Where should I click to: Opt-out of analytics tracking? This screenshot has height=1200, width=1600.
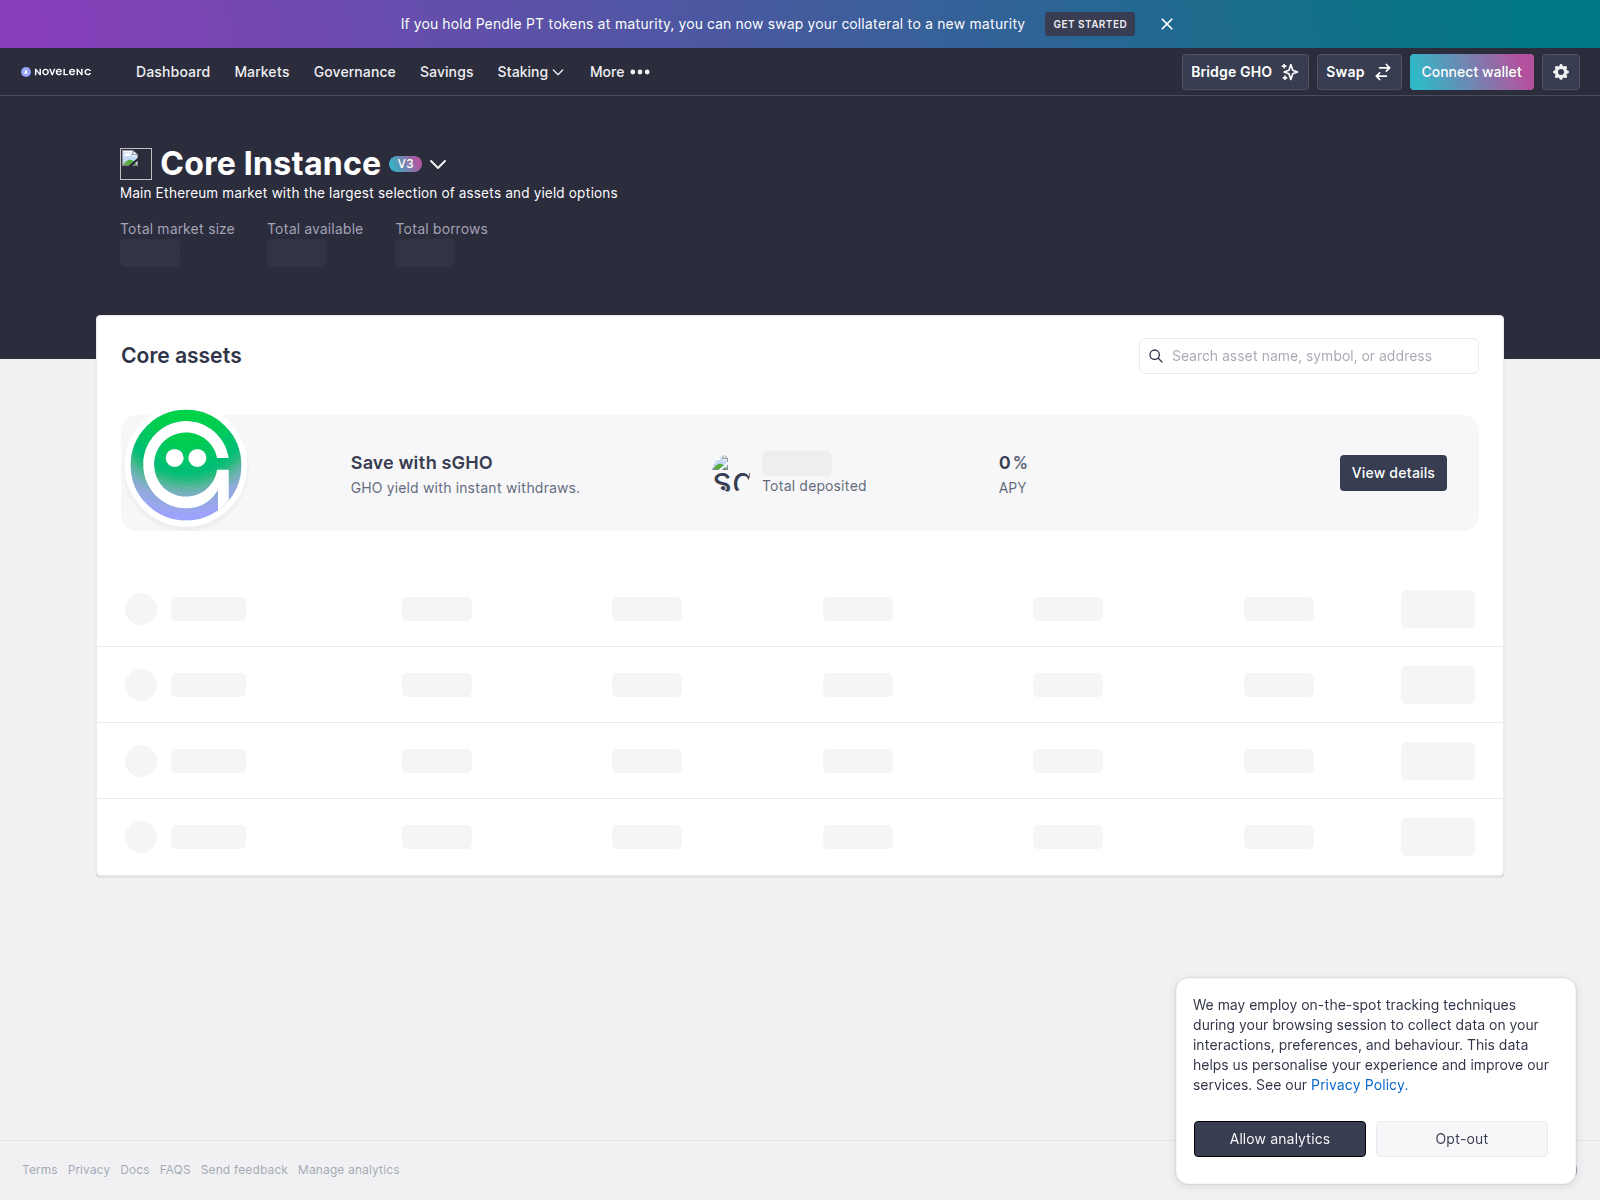click(x=1462, y=1139)
